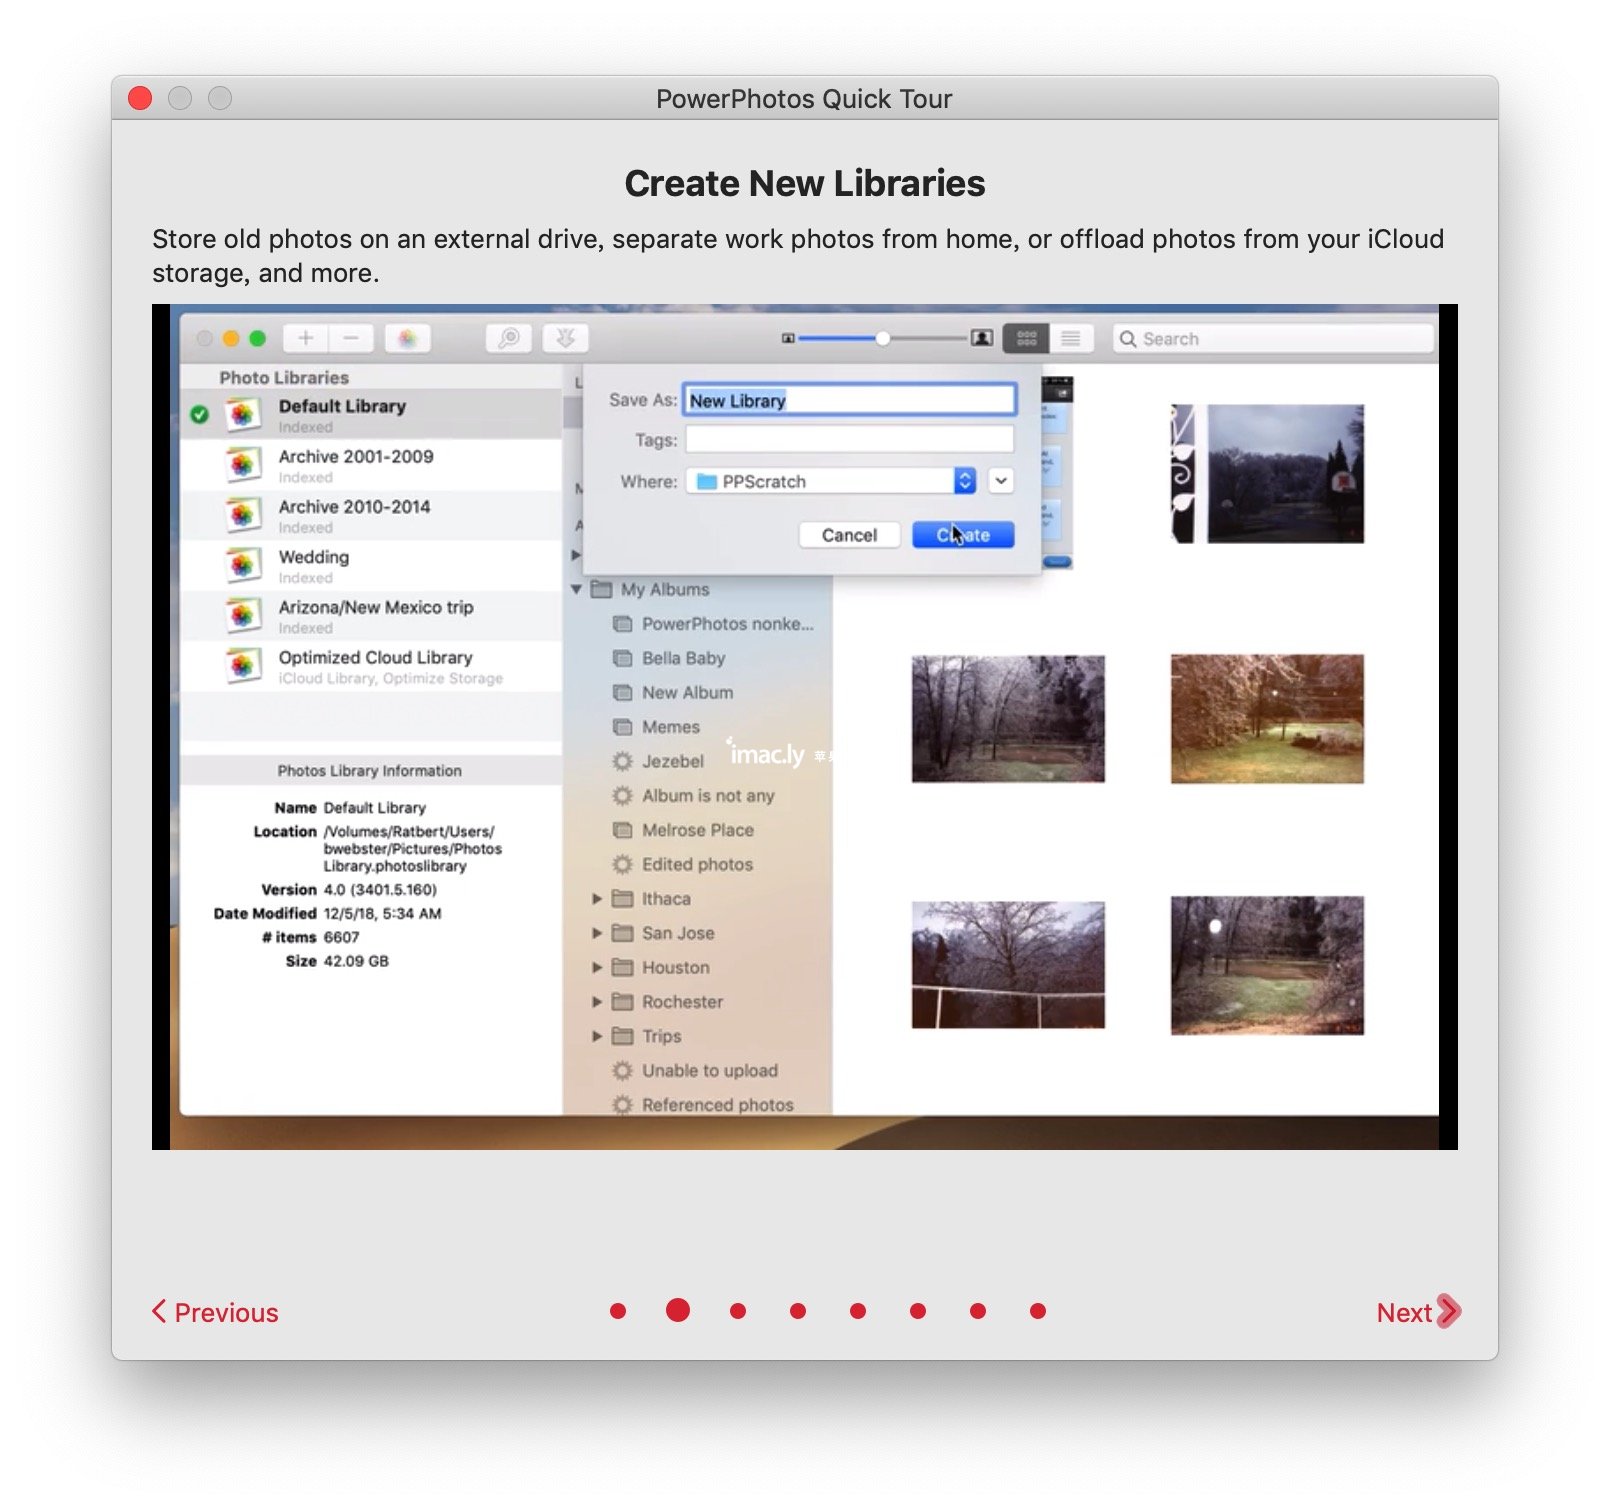Jump to the fourth tour page dot
The width and height of the screenshot is (1610, 1508).
point(798,1311)
